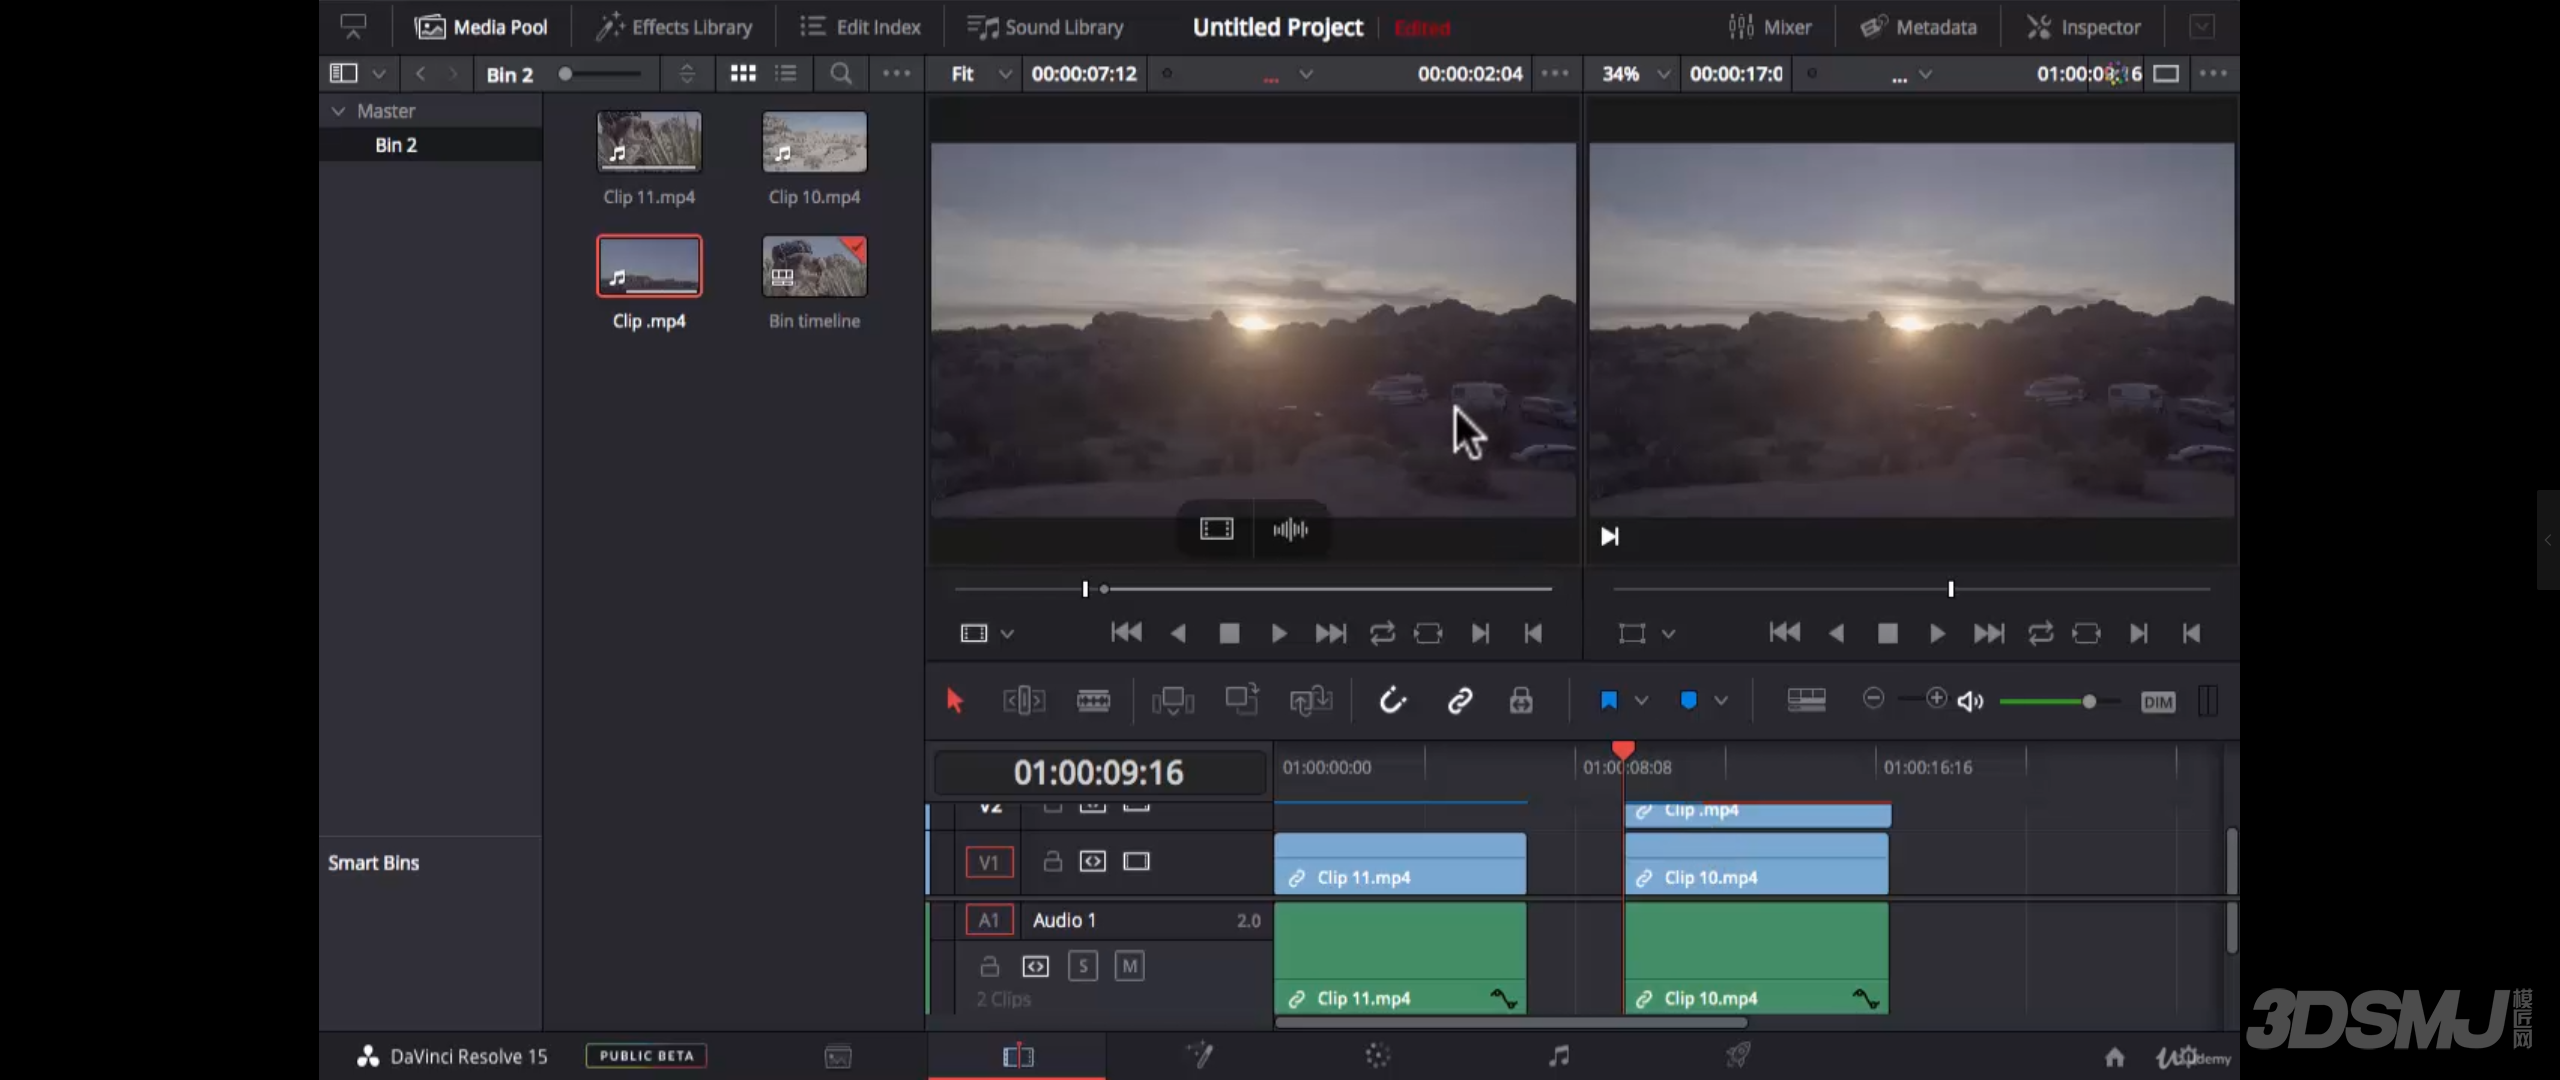Toggle the DIM audio button
This screenshot has width=2560, height=1080.
2158,702
